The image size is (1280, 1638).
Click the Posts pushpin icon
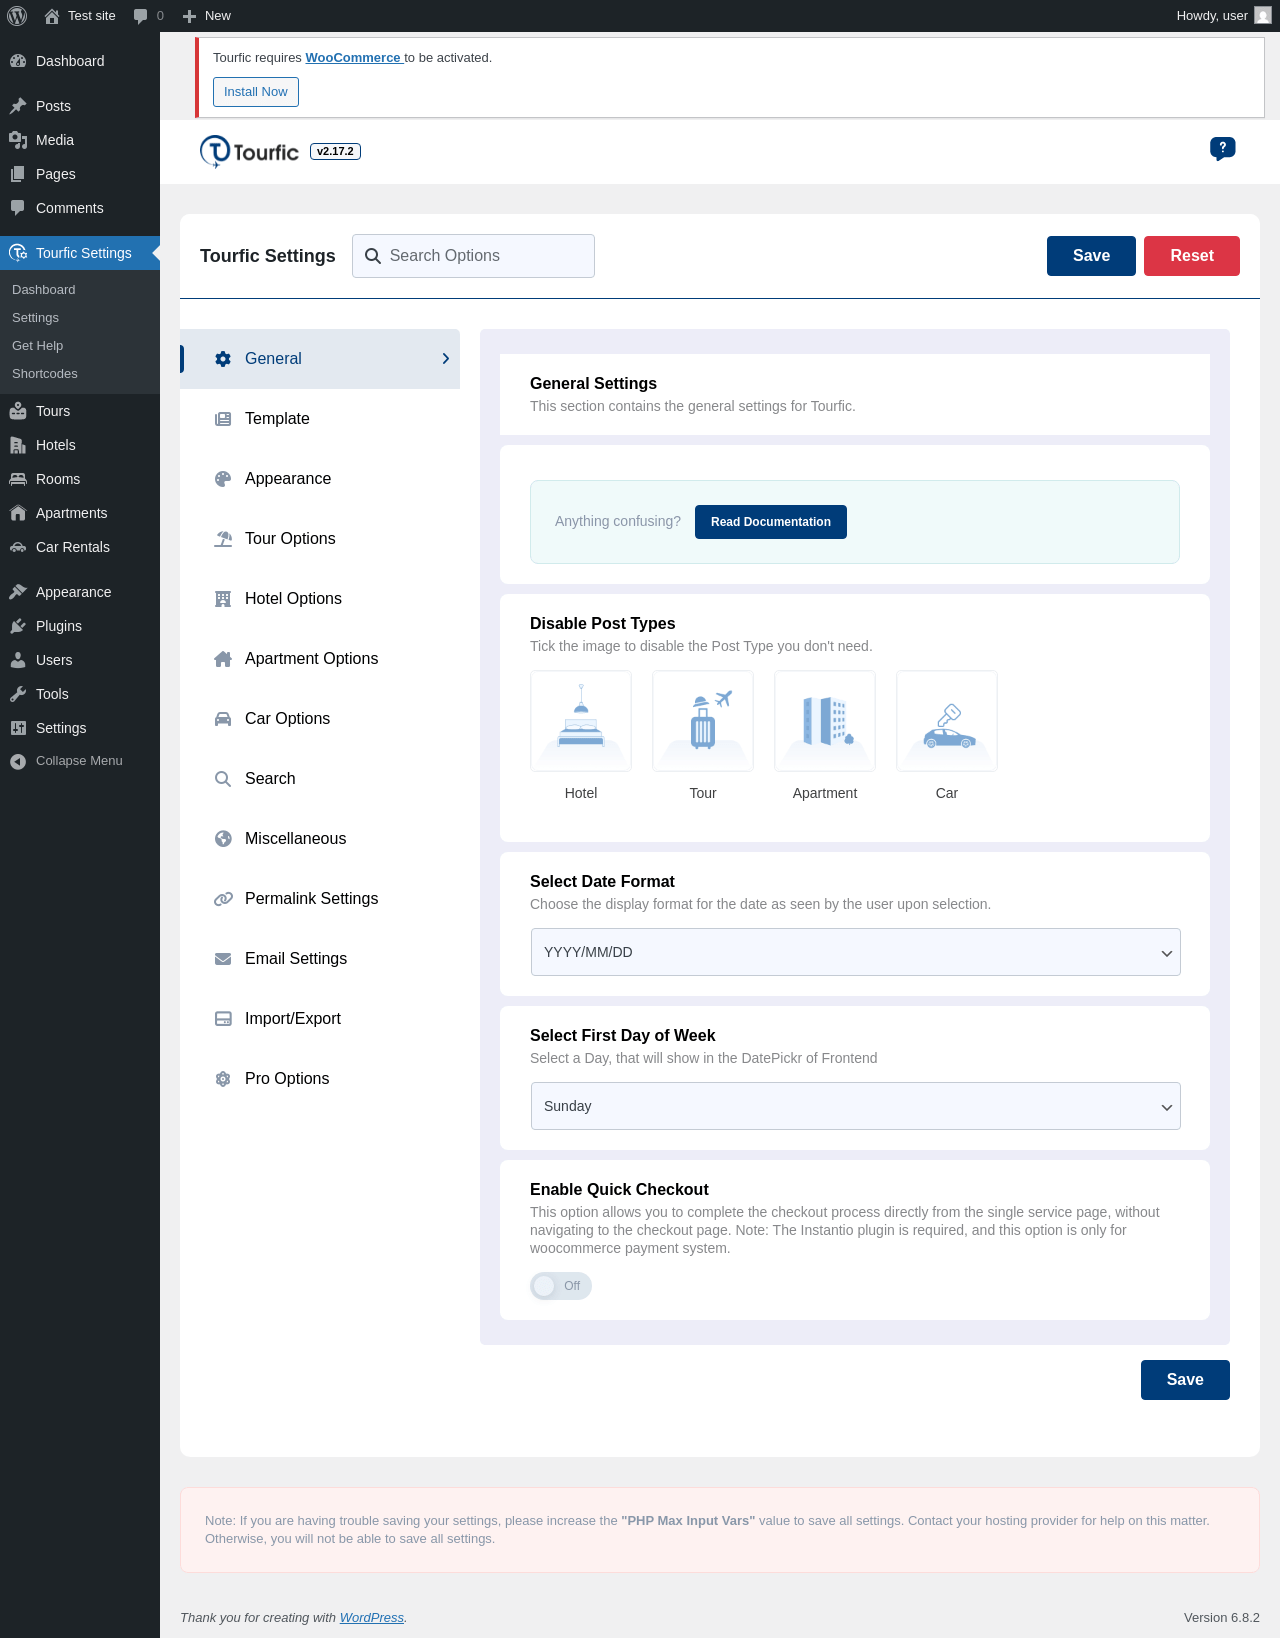tap(18, 106)
